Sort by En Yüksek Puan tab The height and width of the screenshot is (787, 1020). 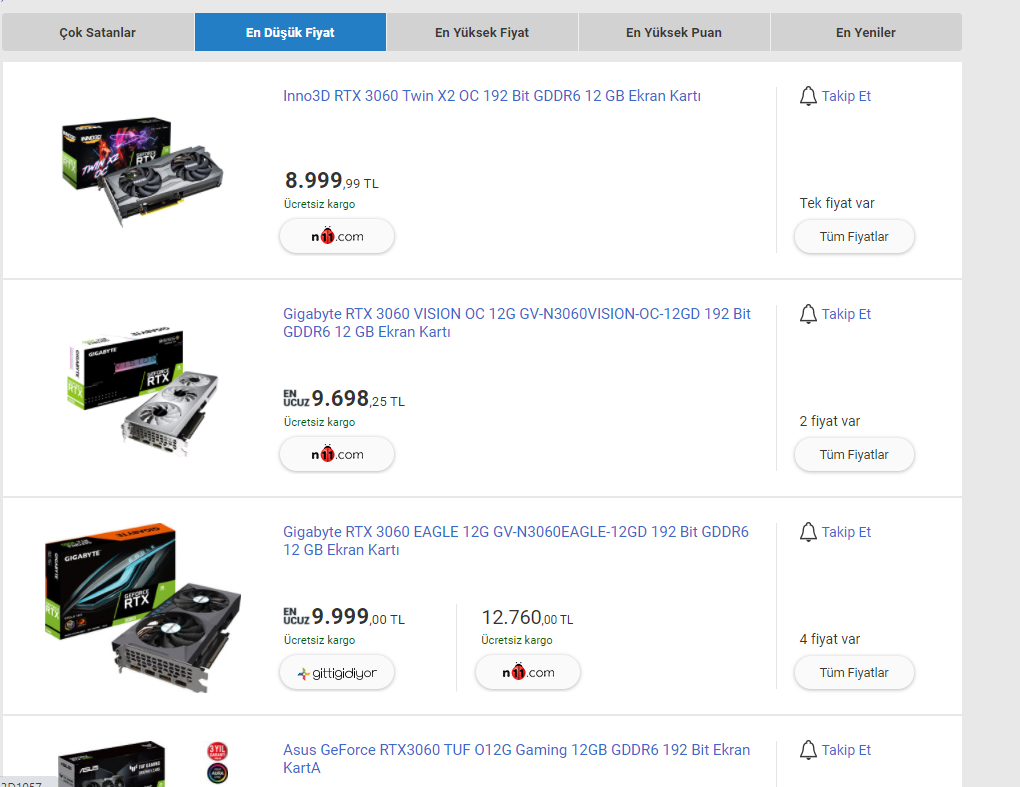pos(674,32)
